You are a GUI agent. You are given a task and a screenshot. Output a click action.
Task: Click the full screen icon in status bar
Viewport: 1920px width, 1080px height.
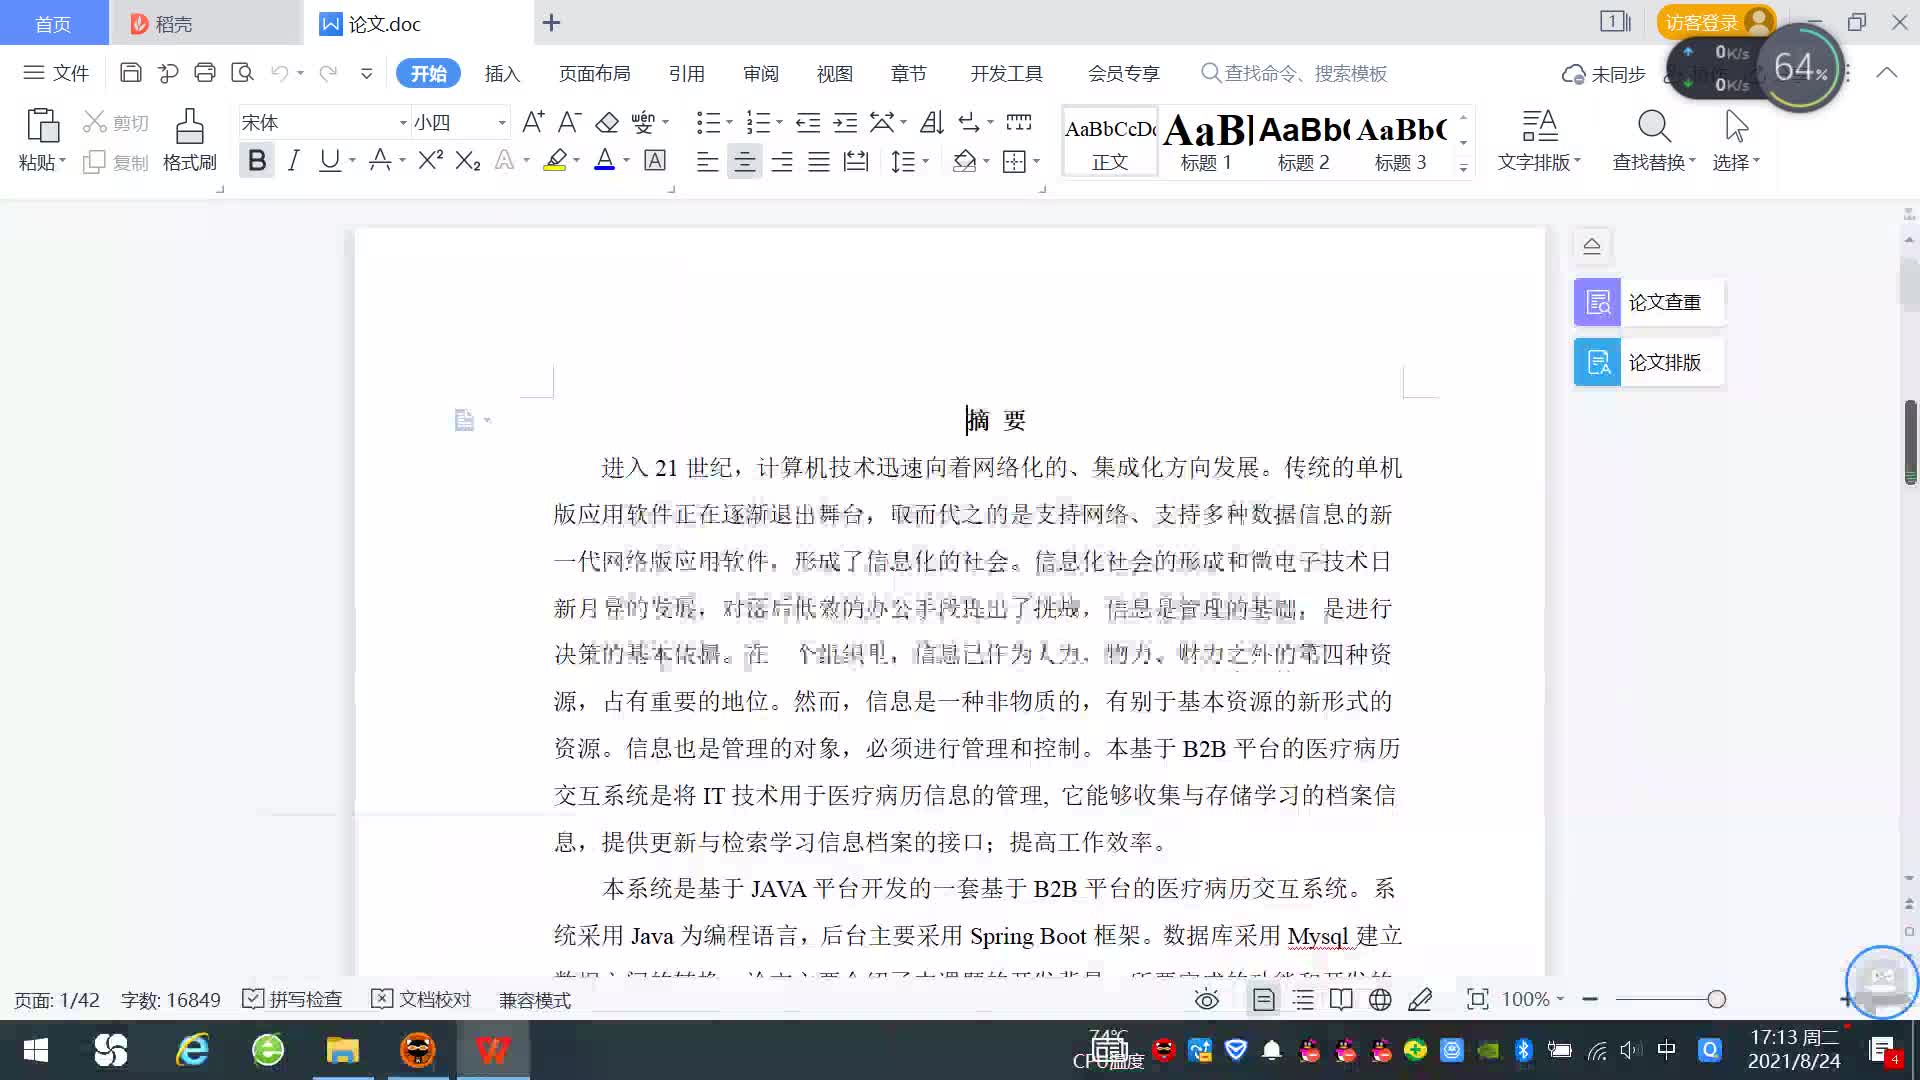(1477, 999)
